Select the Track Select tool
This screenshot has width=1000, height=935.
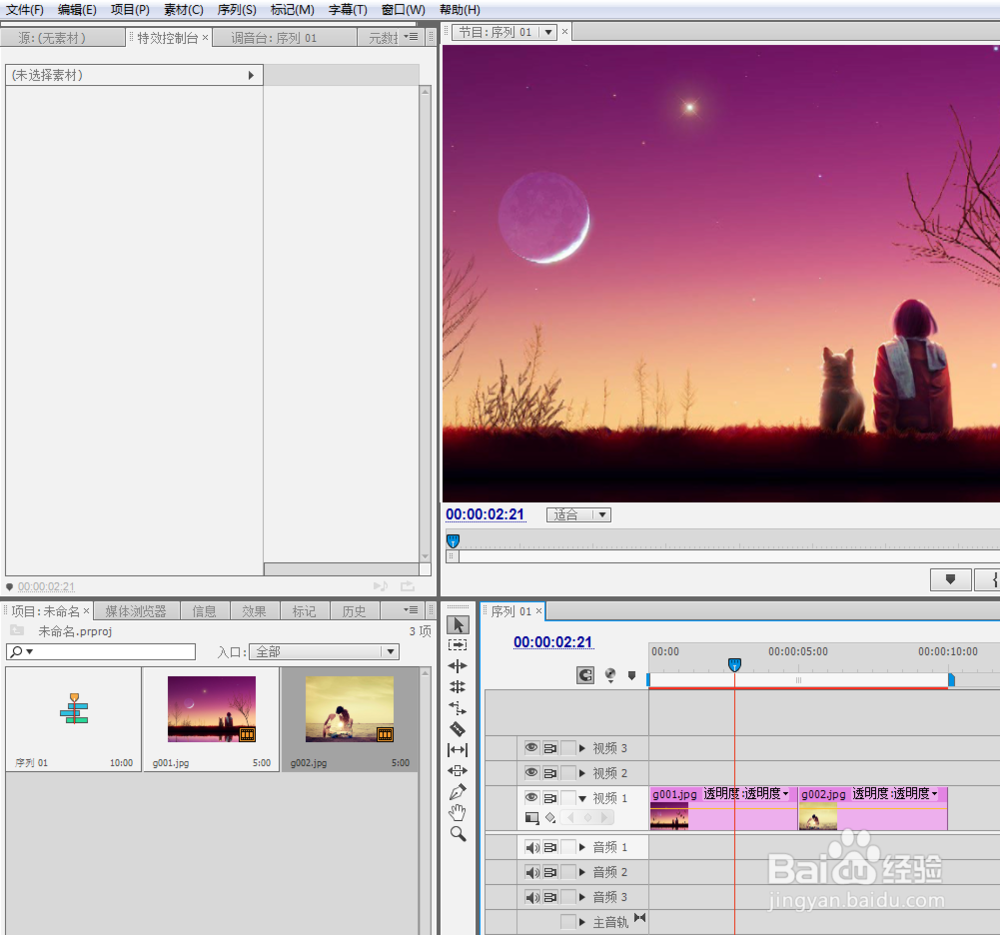[458, 645]
